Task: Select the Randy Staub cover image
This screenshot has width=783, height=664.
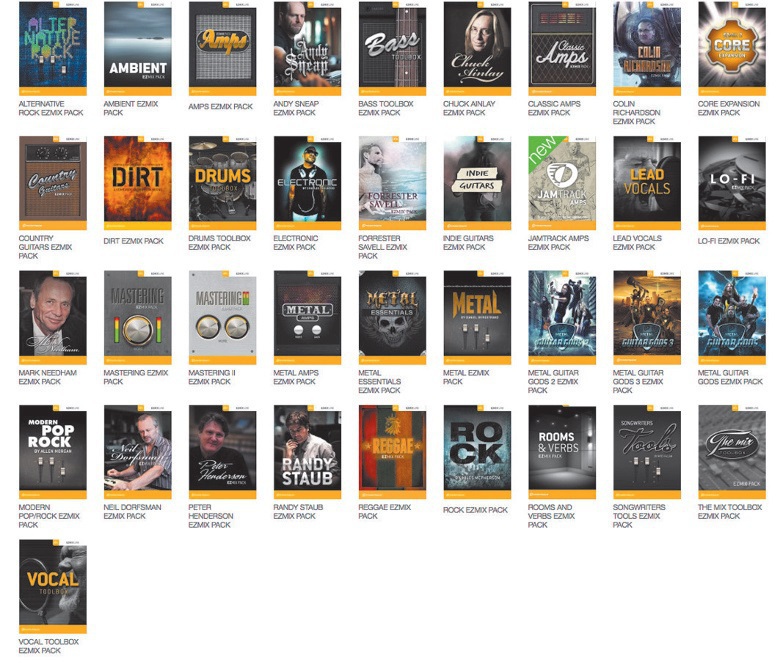Action: 307,452
